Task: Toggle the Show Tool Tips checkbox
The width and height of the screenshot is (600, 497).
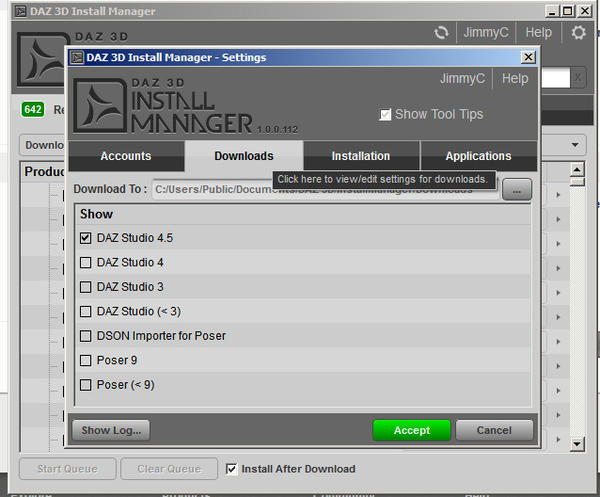Action: coord(385,114)
